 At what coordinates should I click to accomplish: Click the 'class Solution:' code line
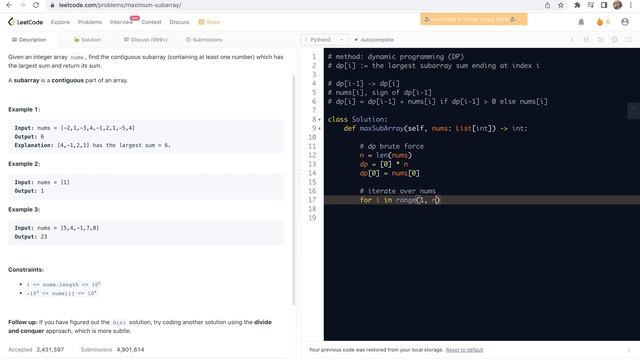[x=358, y=120]
